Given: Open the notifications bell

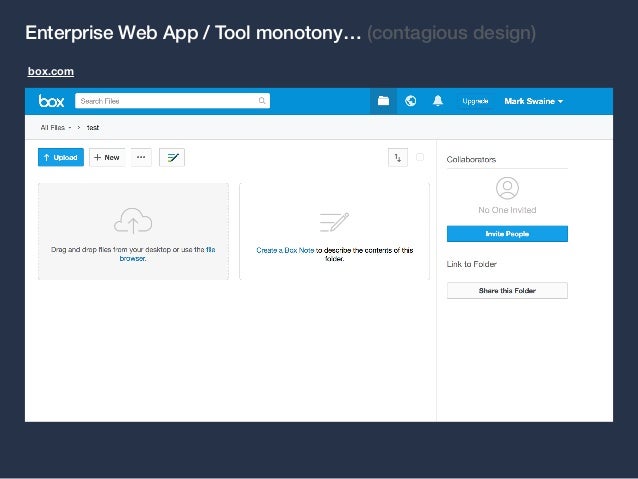Looking at the screenshot, I should 438,101.
